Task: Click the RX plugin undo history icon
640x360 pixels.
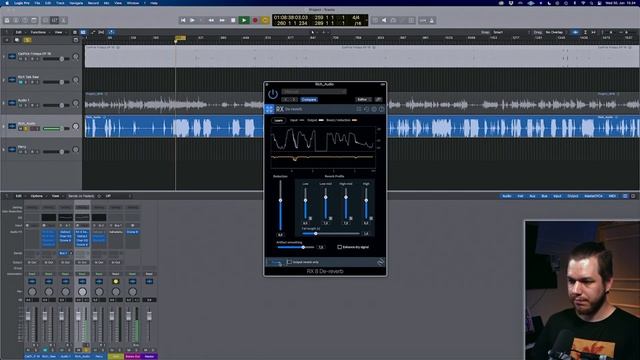Action: pyautogui.click(x=367, y=109)
